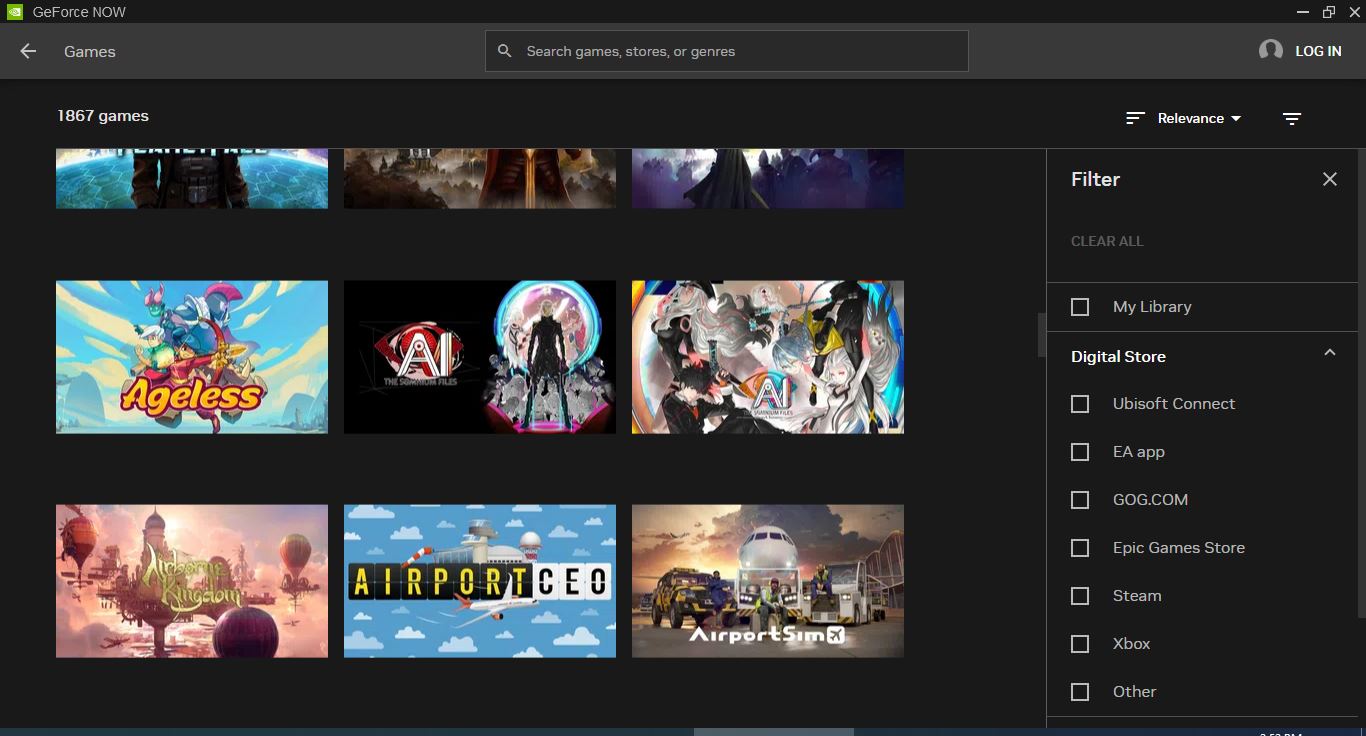Click the user avatar icon
This screenshot has height=736, width=1366.
(1271, 50)
